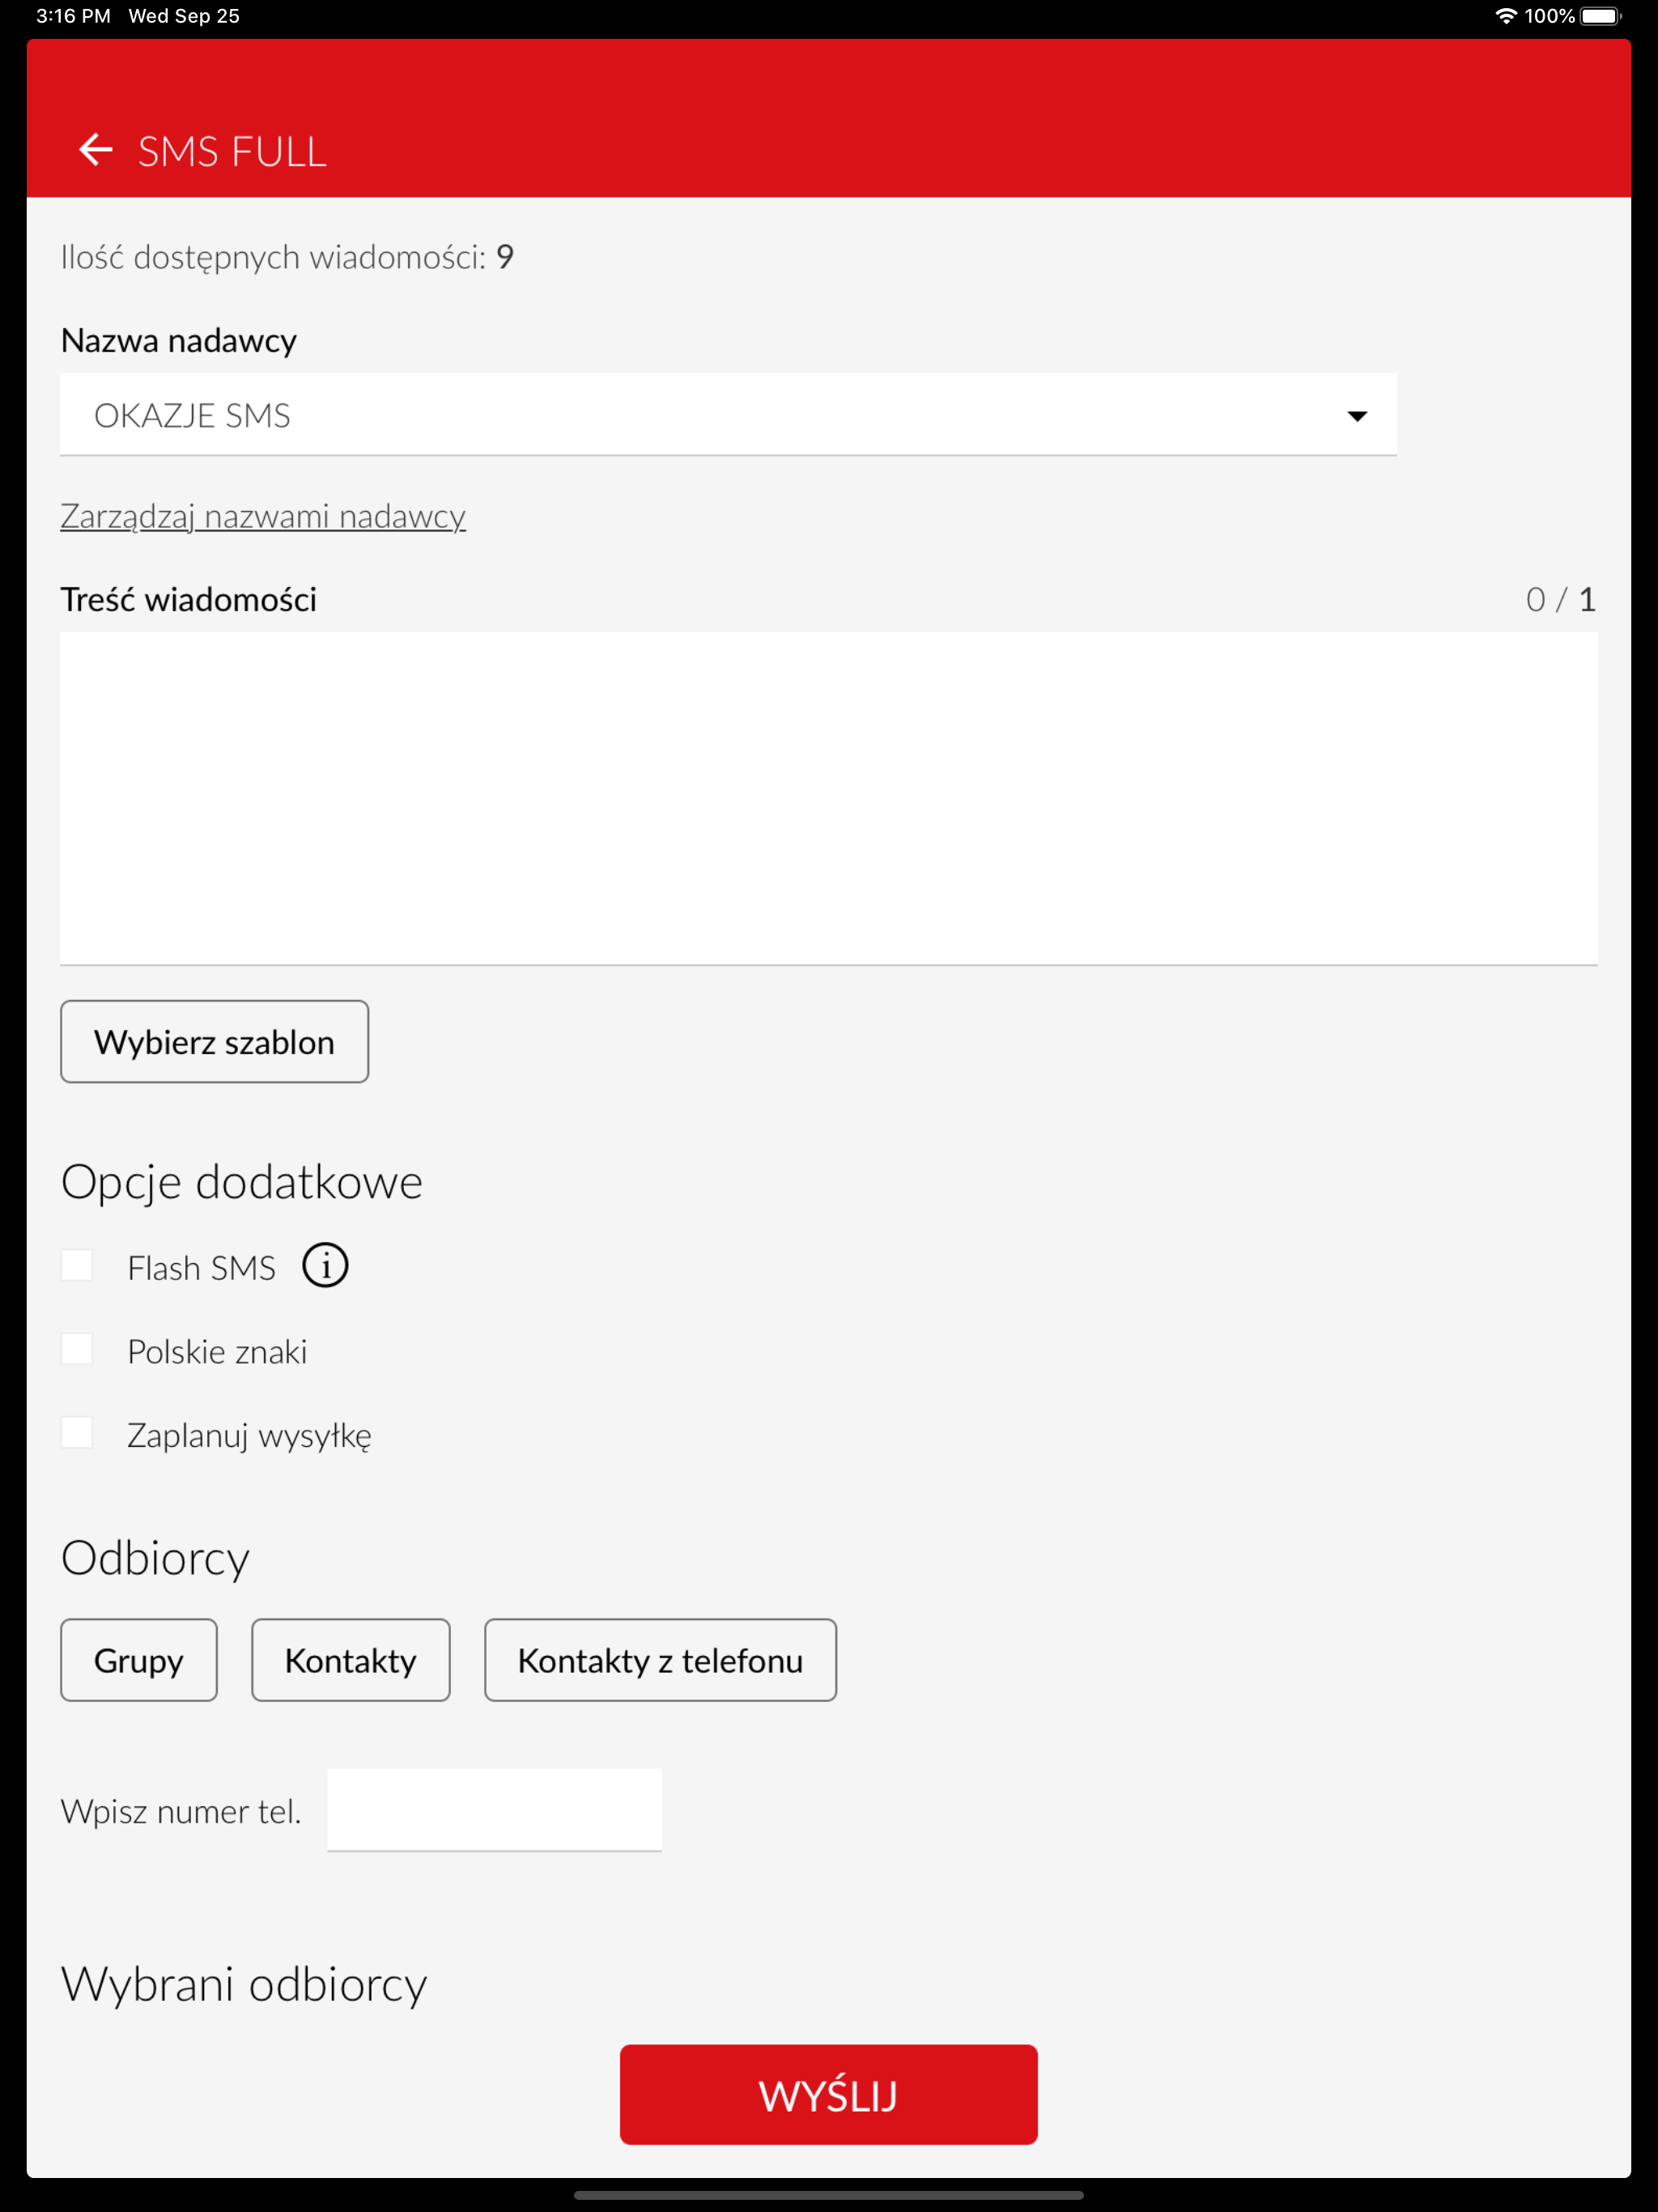Click the 0 / 1 message counter
Screen dimensions: 1658x2212
(1560, 600)
